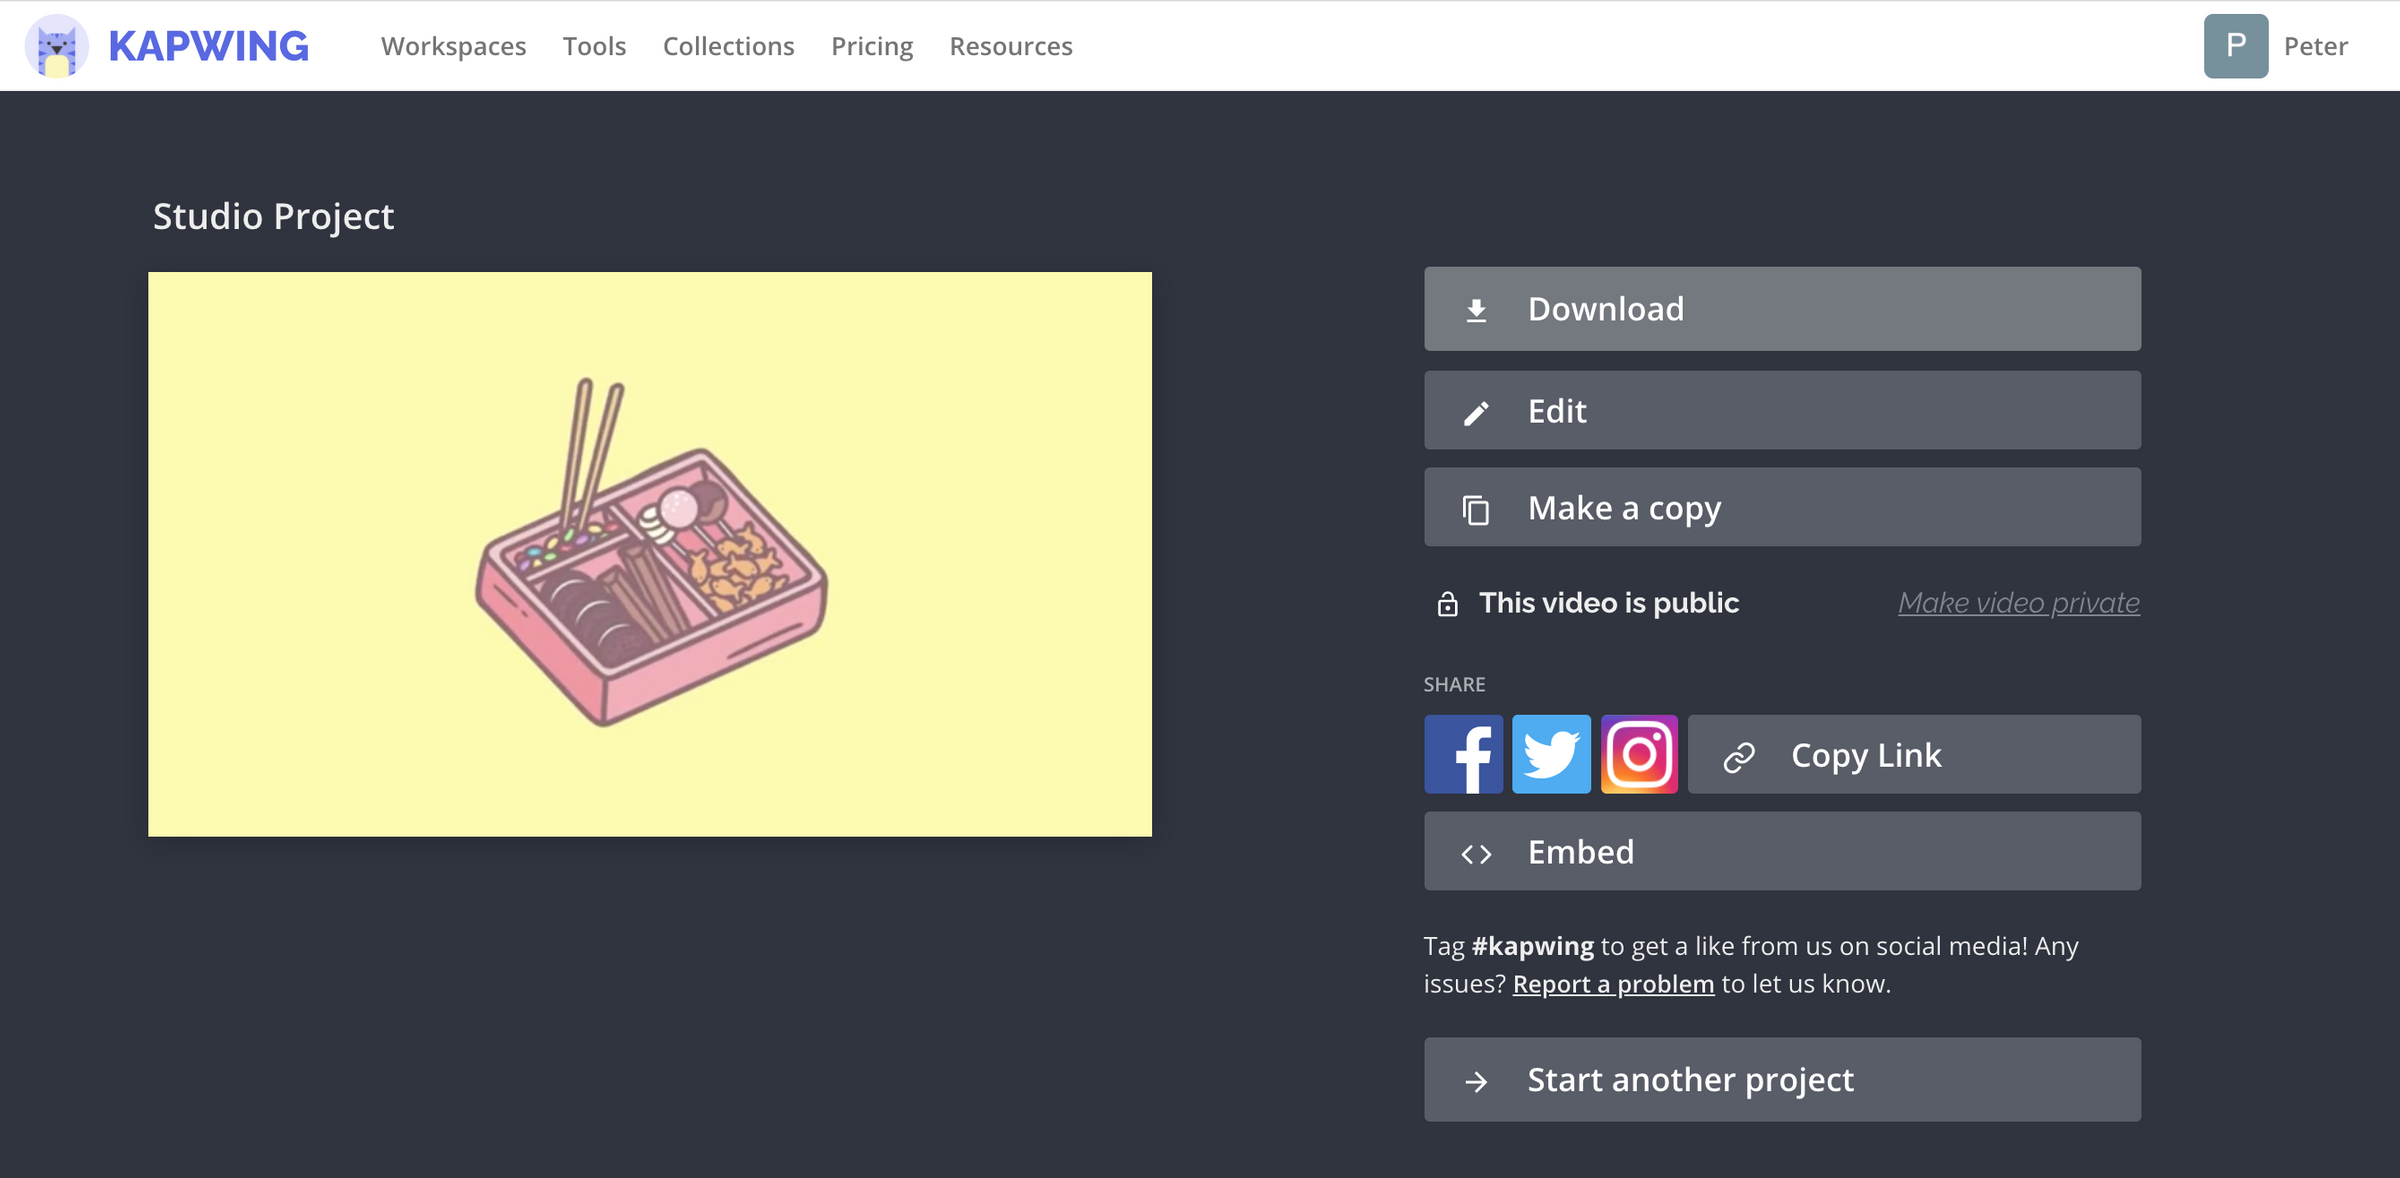
Task: Expand the Collections navigation menu
Action: click(729, 44)
